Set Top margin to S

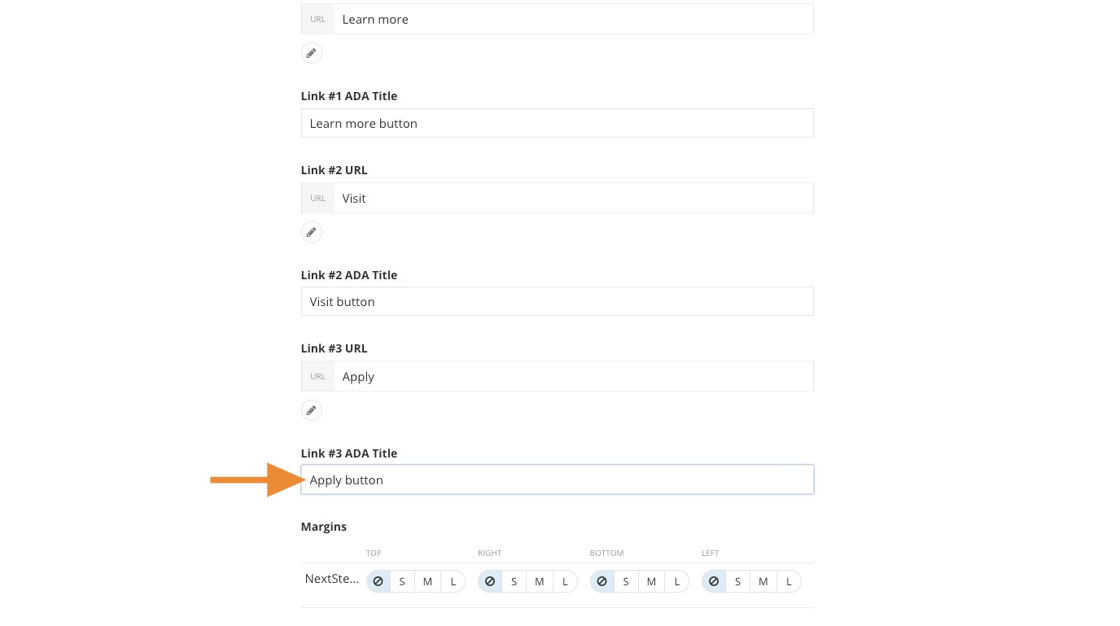pos(402,581)
